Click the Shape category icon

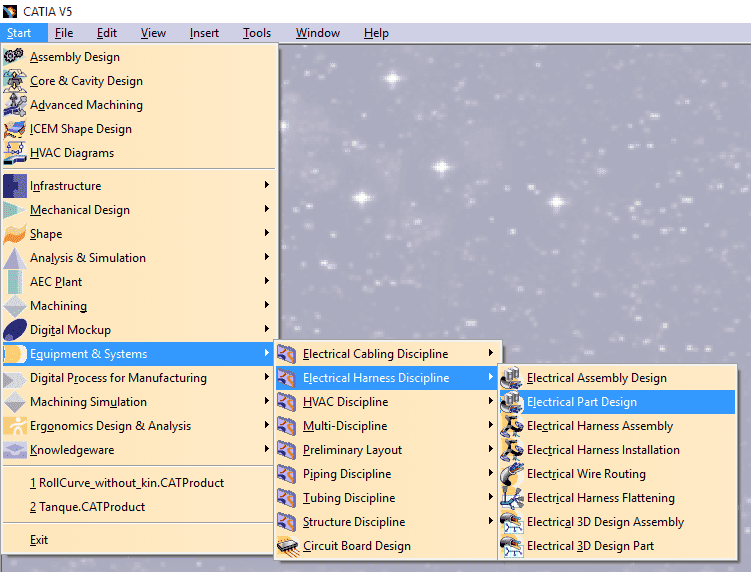[14, 234]
